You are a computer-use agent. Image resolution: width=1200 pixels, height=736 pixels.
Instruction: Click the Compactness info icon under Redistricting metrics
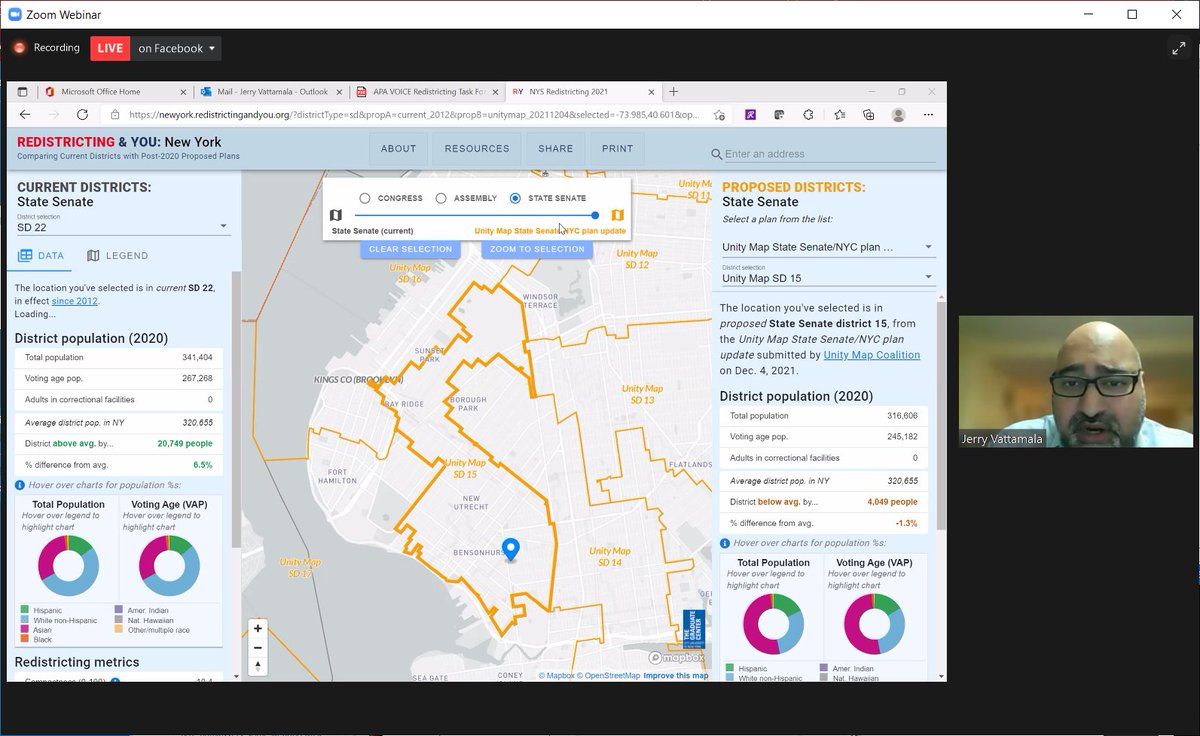point(115,682)
